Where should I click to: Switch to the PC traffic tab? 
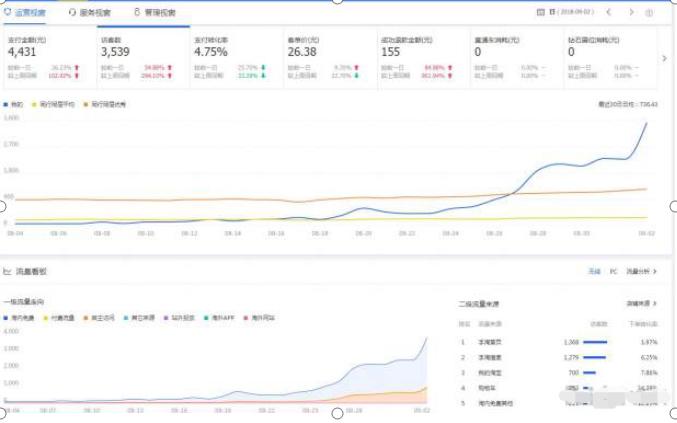pyautogui.click(x=612, y=271)
